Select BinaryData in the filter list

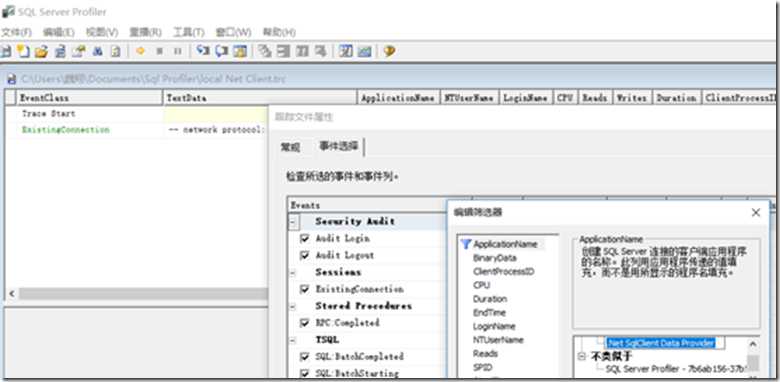(x=495, y=258)
